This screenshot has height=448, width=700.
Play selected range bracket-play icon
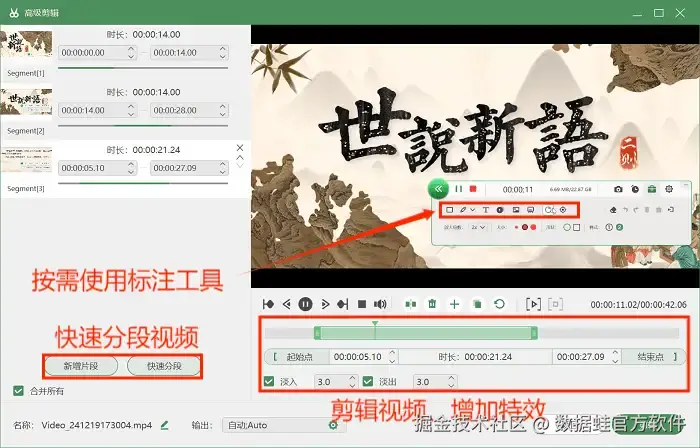(x=533, y=304)
